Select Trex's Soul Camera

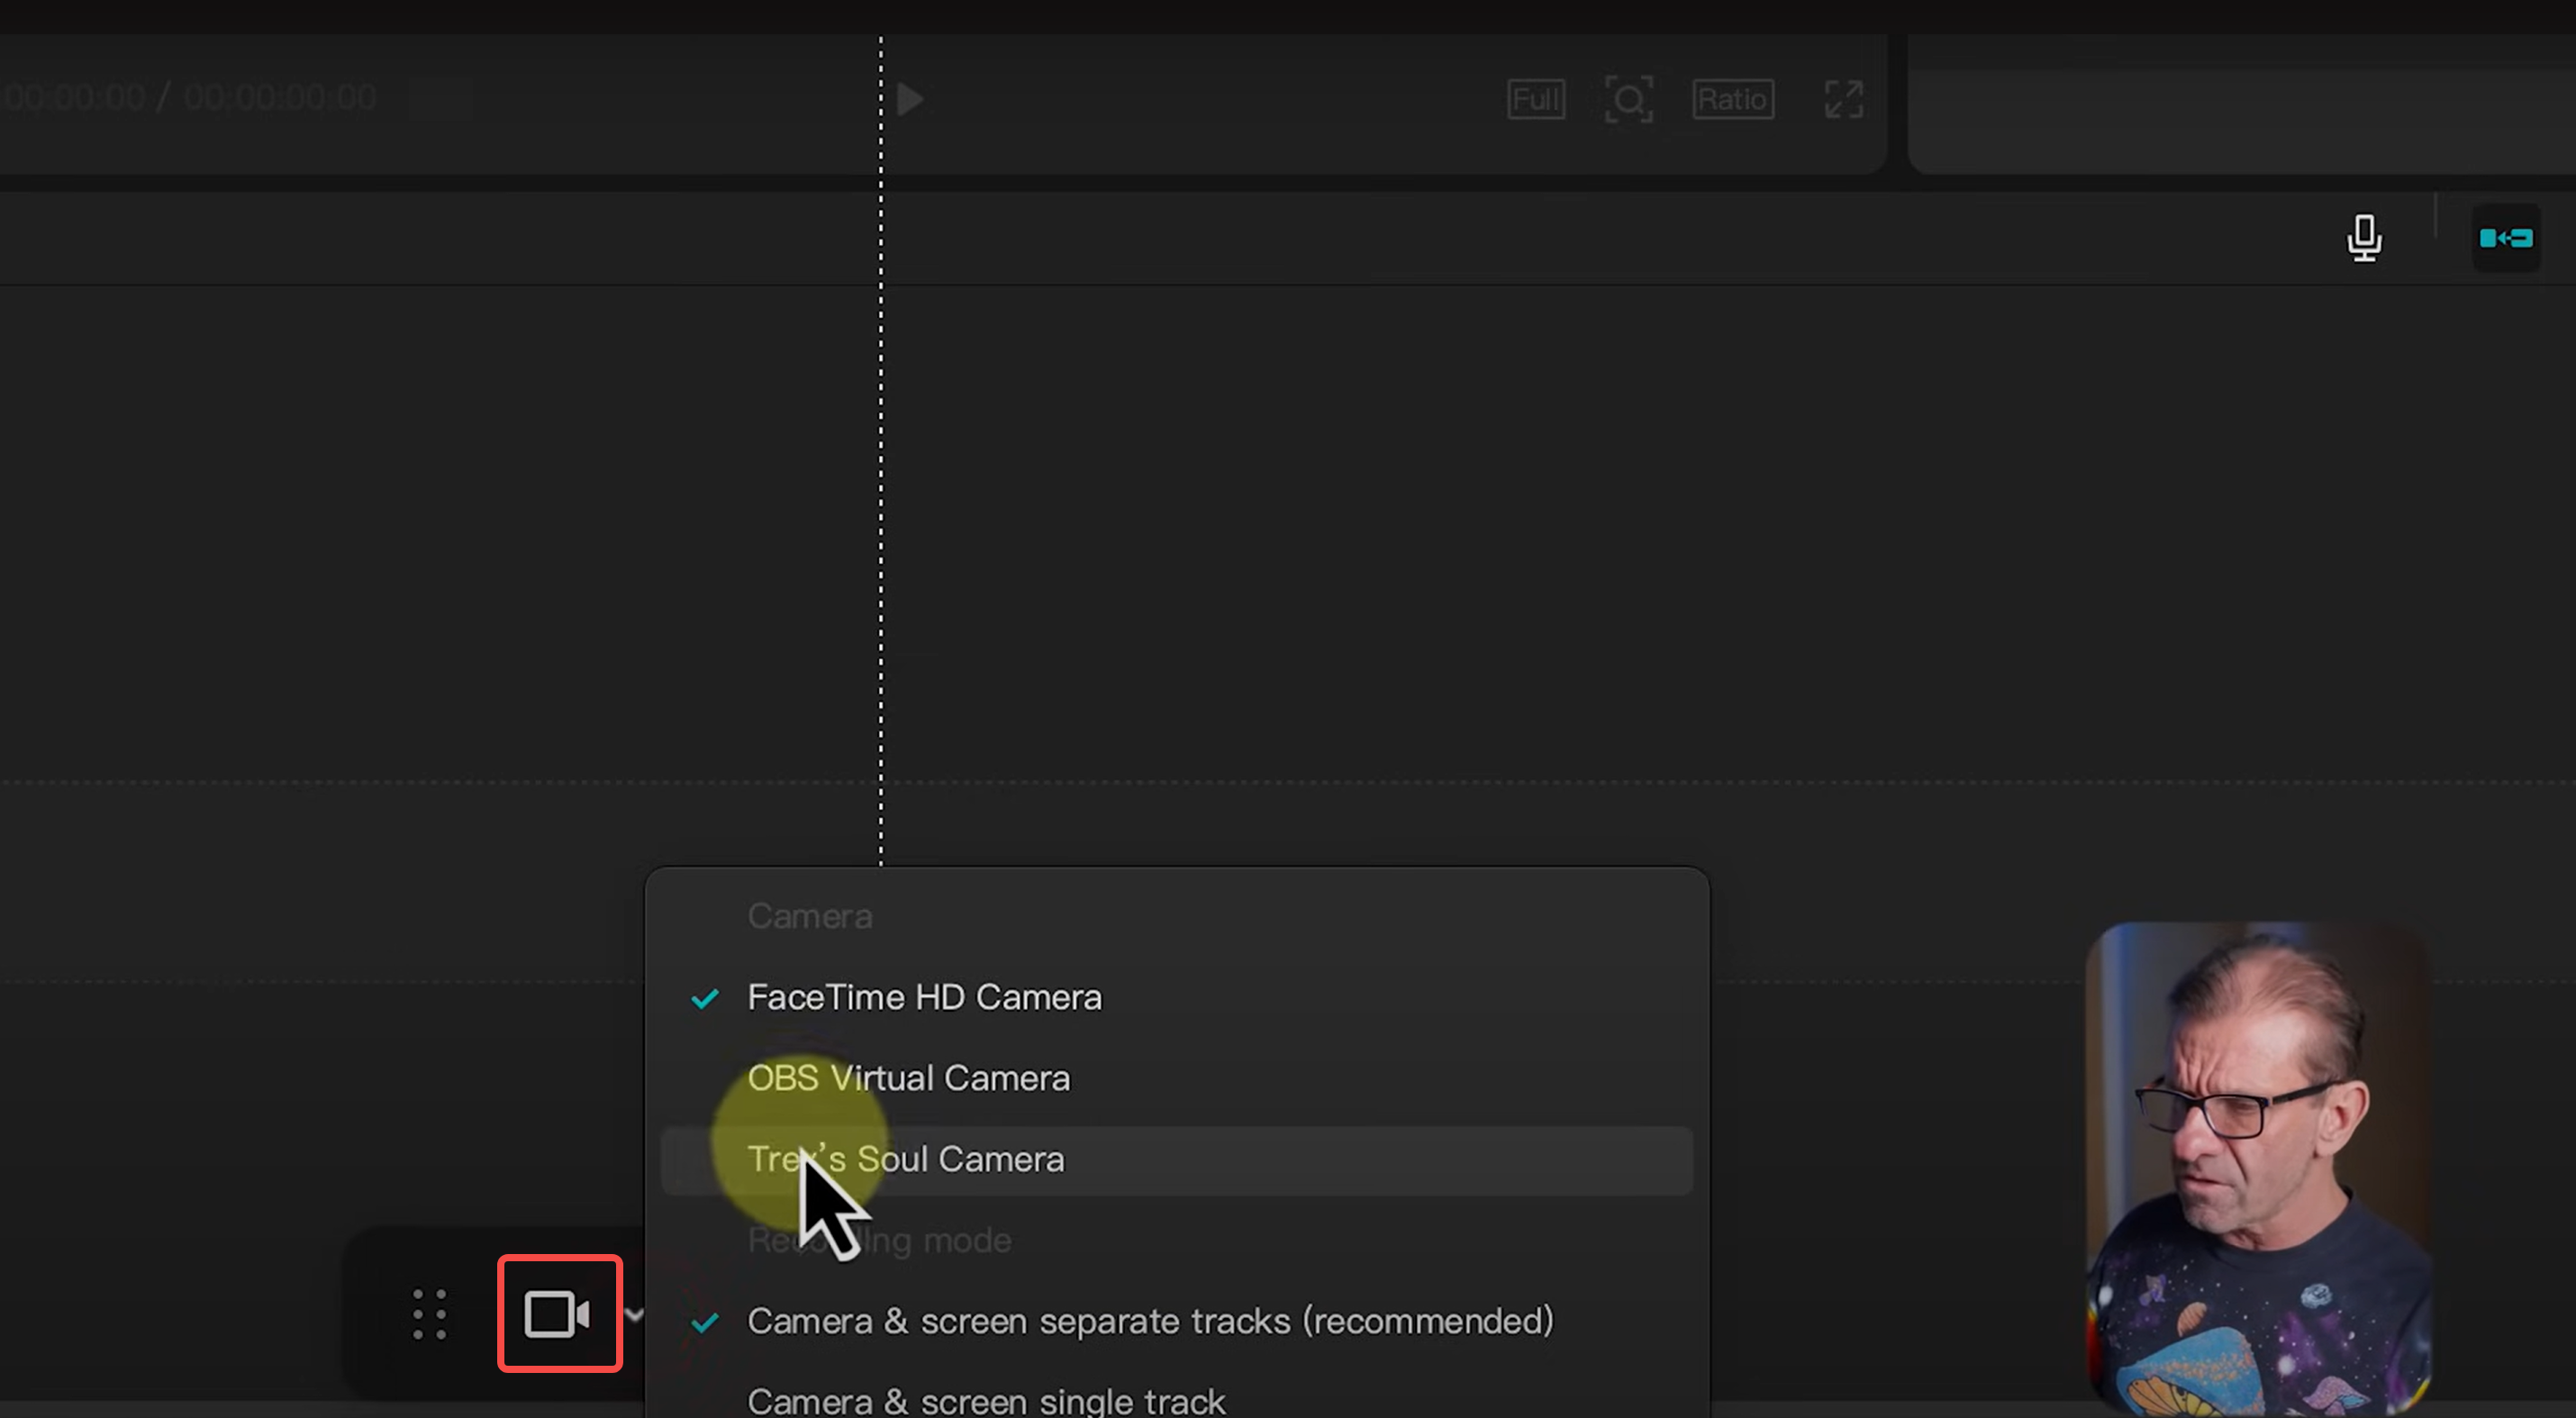point(906,1160)
